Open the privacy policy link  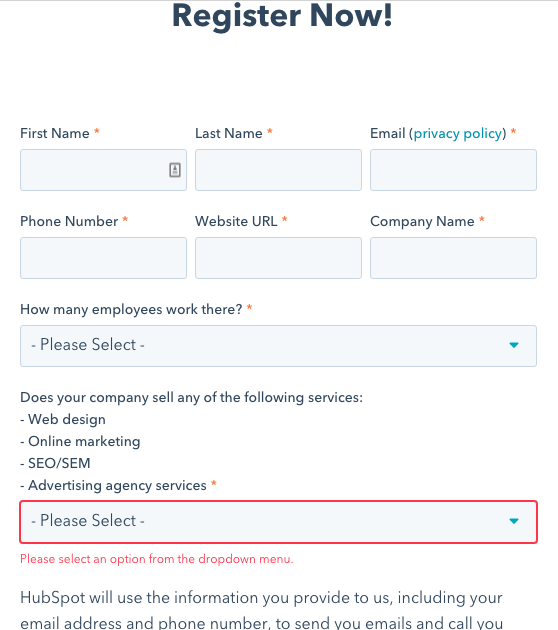(458, 134)
